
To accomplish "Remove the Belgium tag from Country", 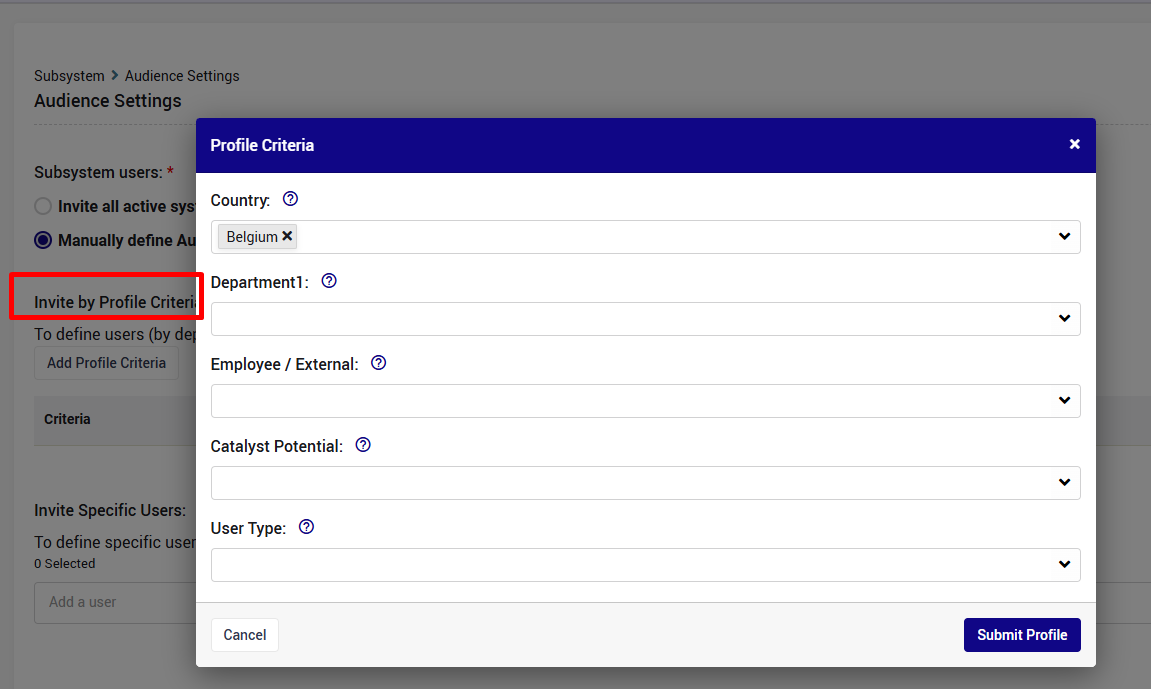I will point(287,236).
